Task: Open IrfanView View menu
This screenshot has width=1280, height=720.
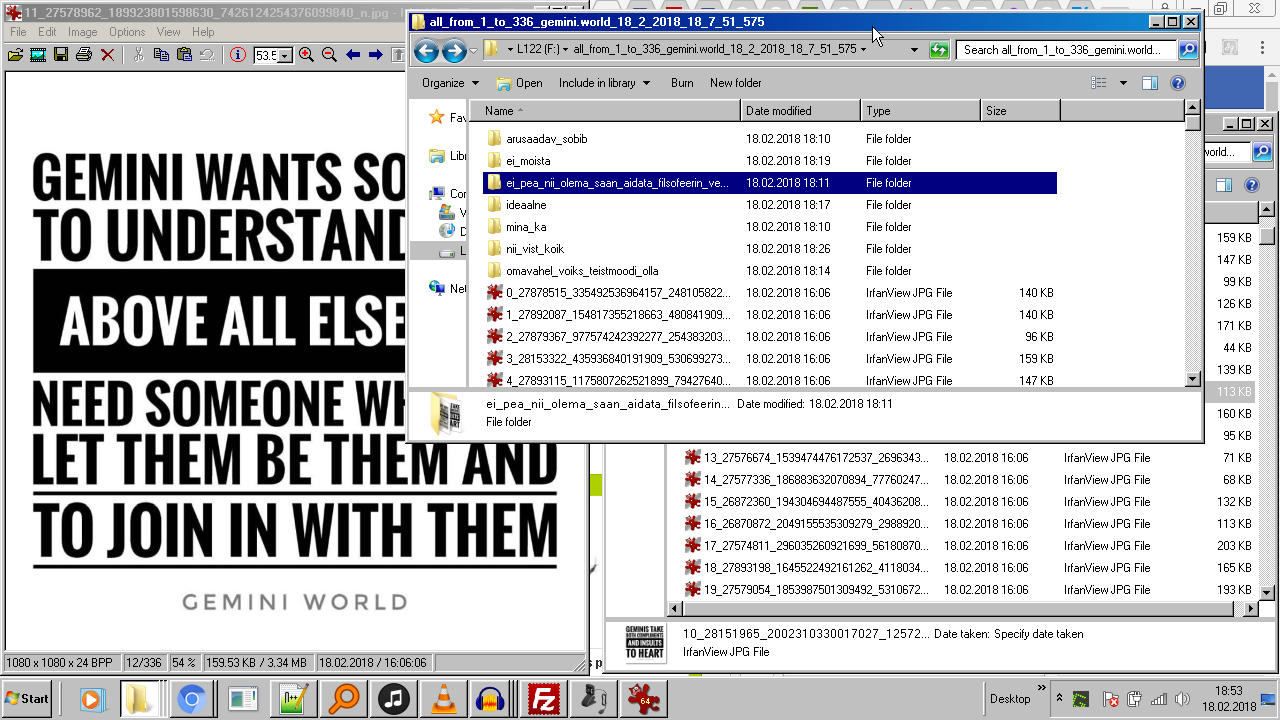Action: pyautogui.click(x=168, y=32)
